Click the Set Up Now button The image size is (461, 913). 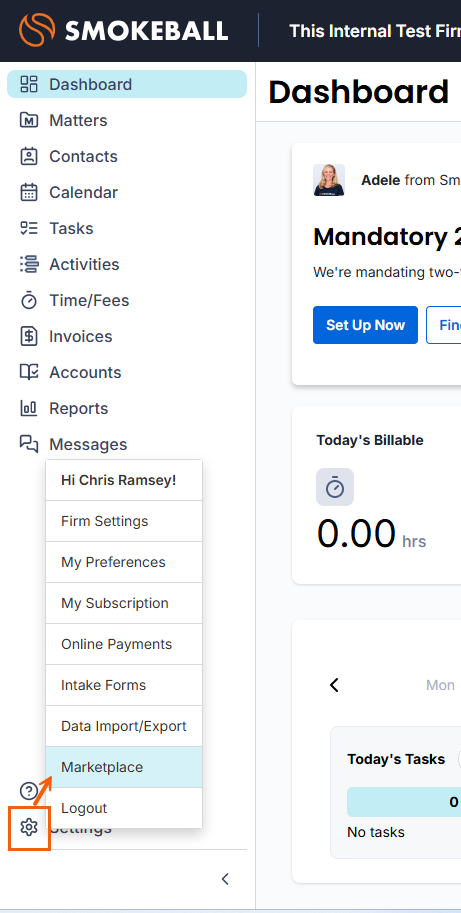[x=366, y=325]
